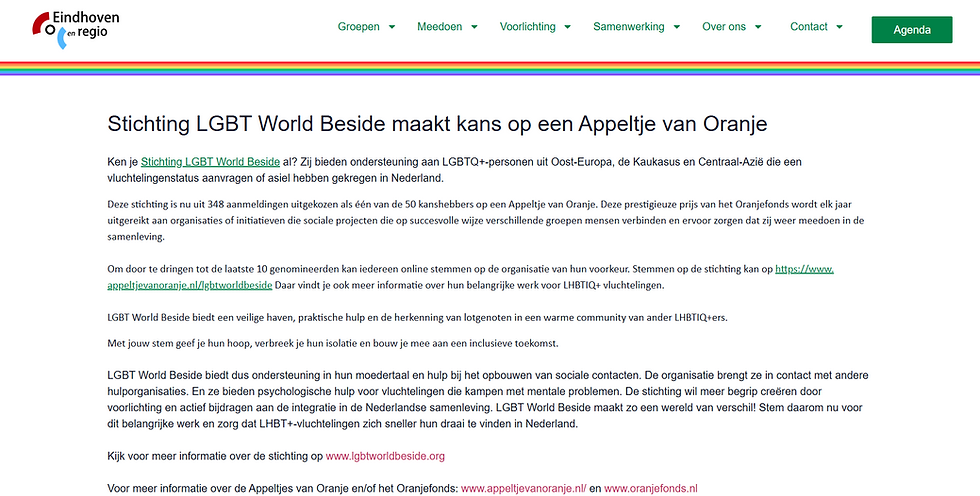Open the Over ons menu
The height and width of the screenshot is (496, 980).
724,27
